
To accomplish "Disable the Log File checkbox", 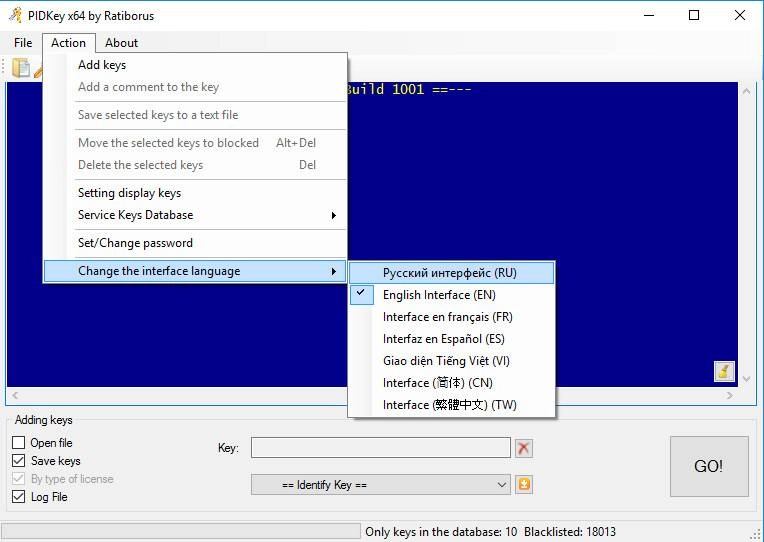I will (x=19, y=497).
